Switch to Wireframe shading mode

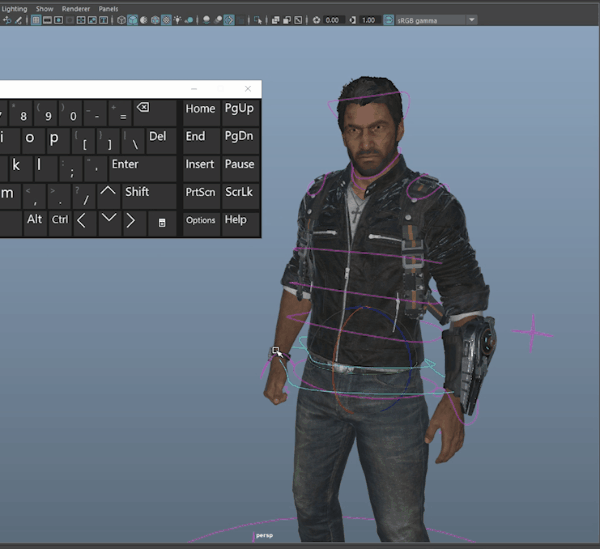pos(121,20)
